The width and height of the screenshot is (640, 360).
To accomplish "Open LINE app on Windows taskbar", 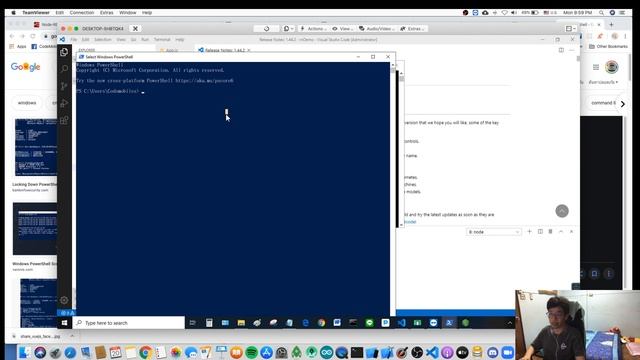I will 369,323.
